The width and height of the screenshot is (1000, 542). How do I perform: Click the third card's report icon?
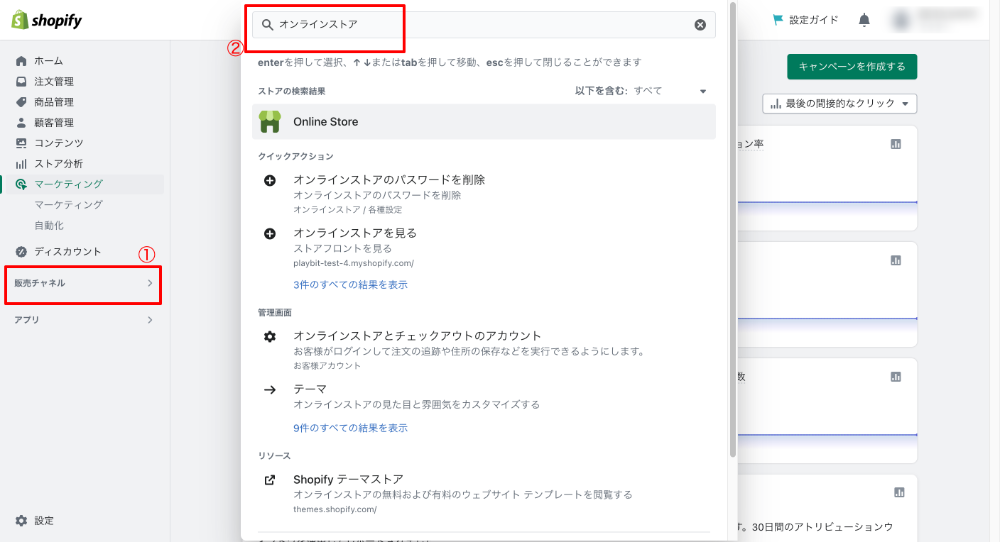point(896,377)
